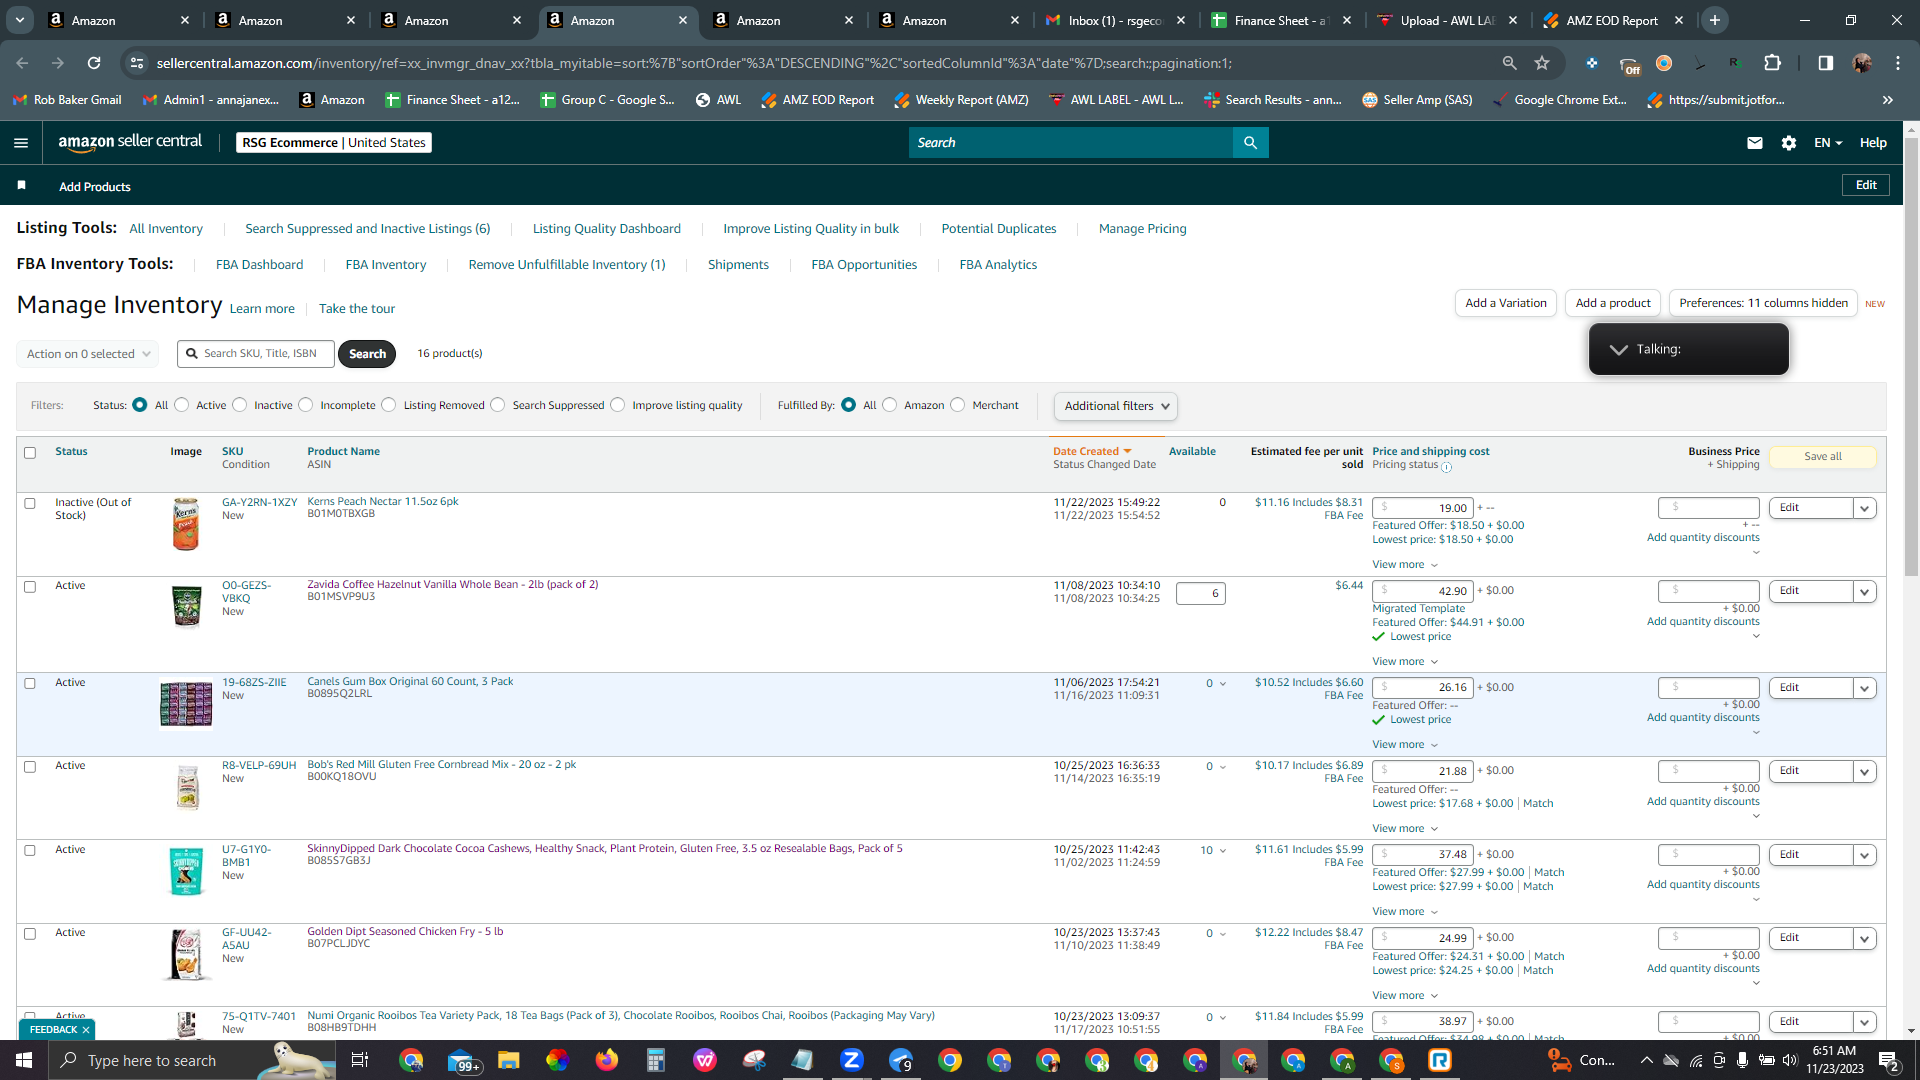Open the settings gear icon
Screen dimensions: 1920x1080
(1789, 143)
